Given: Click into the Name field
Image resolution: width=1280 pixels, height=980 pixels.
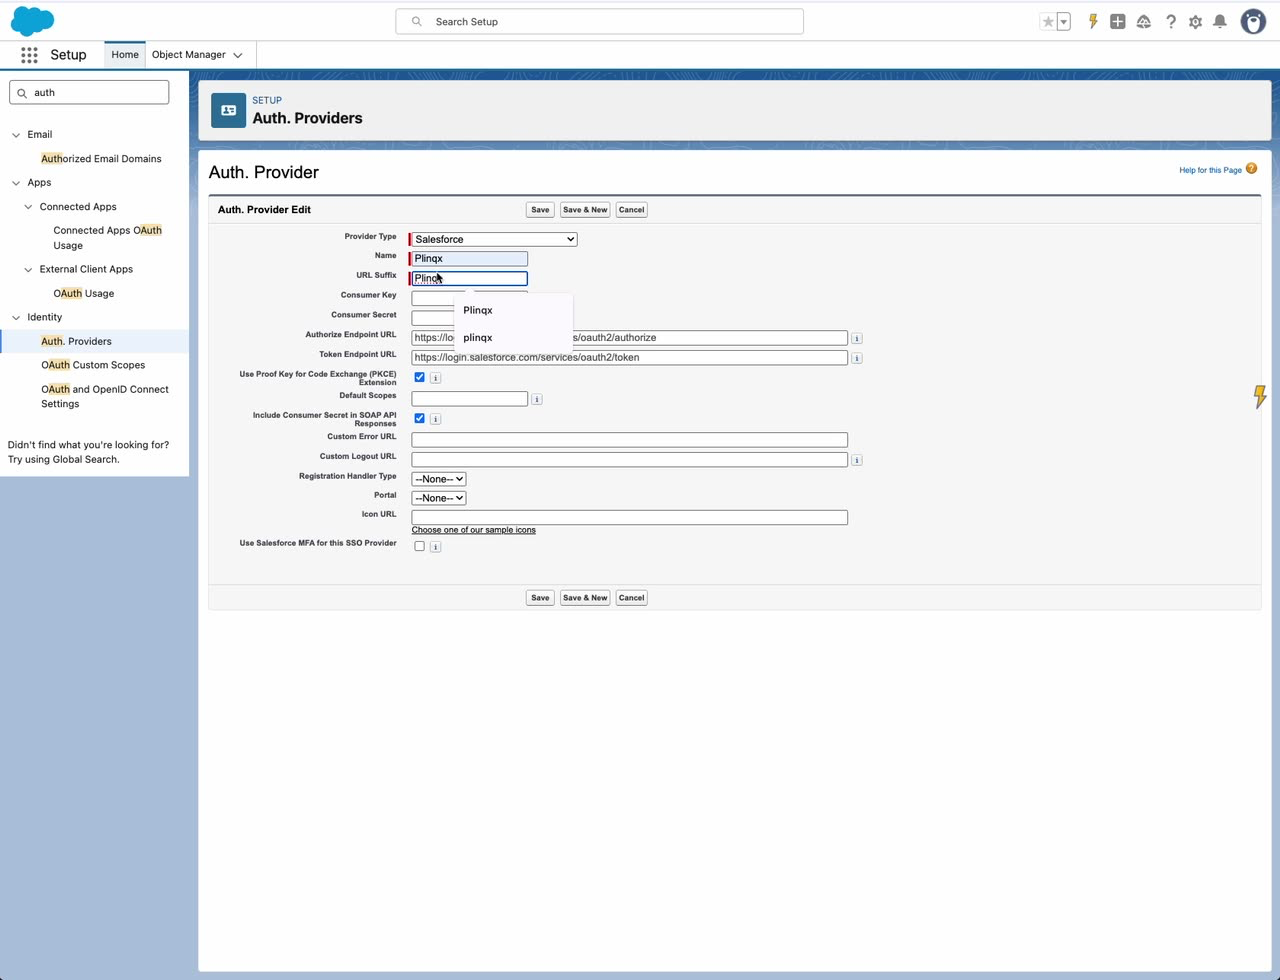Looking at the screenshot, I should (469, 259).
